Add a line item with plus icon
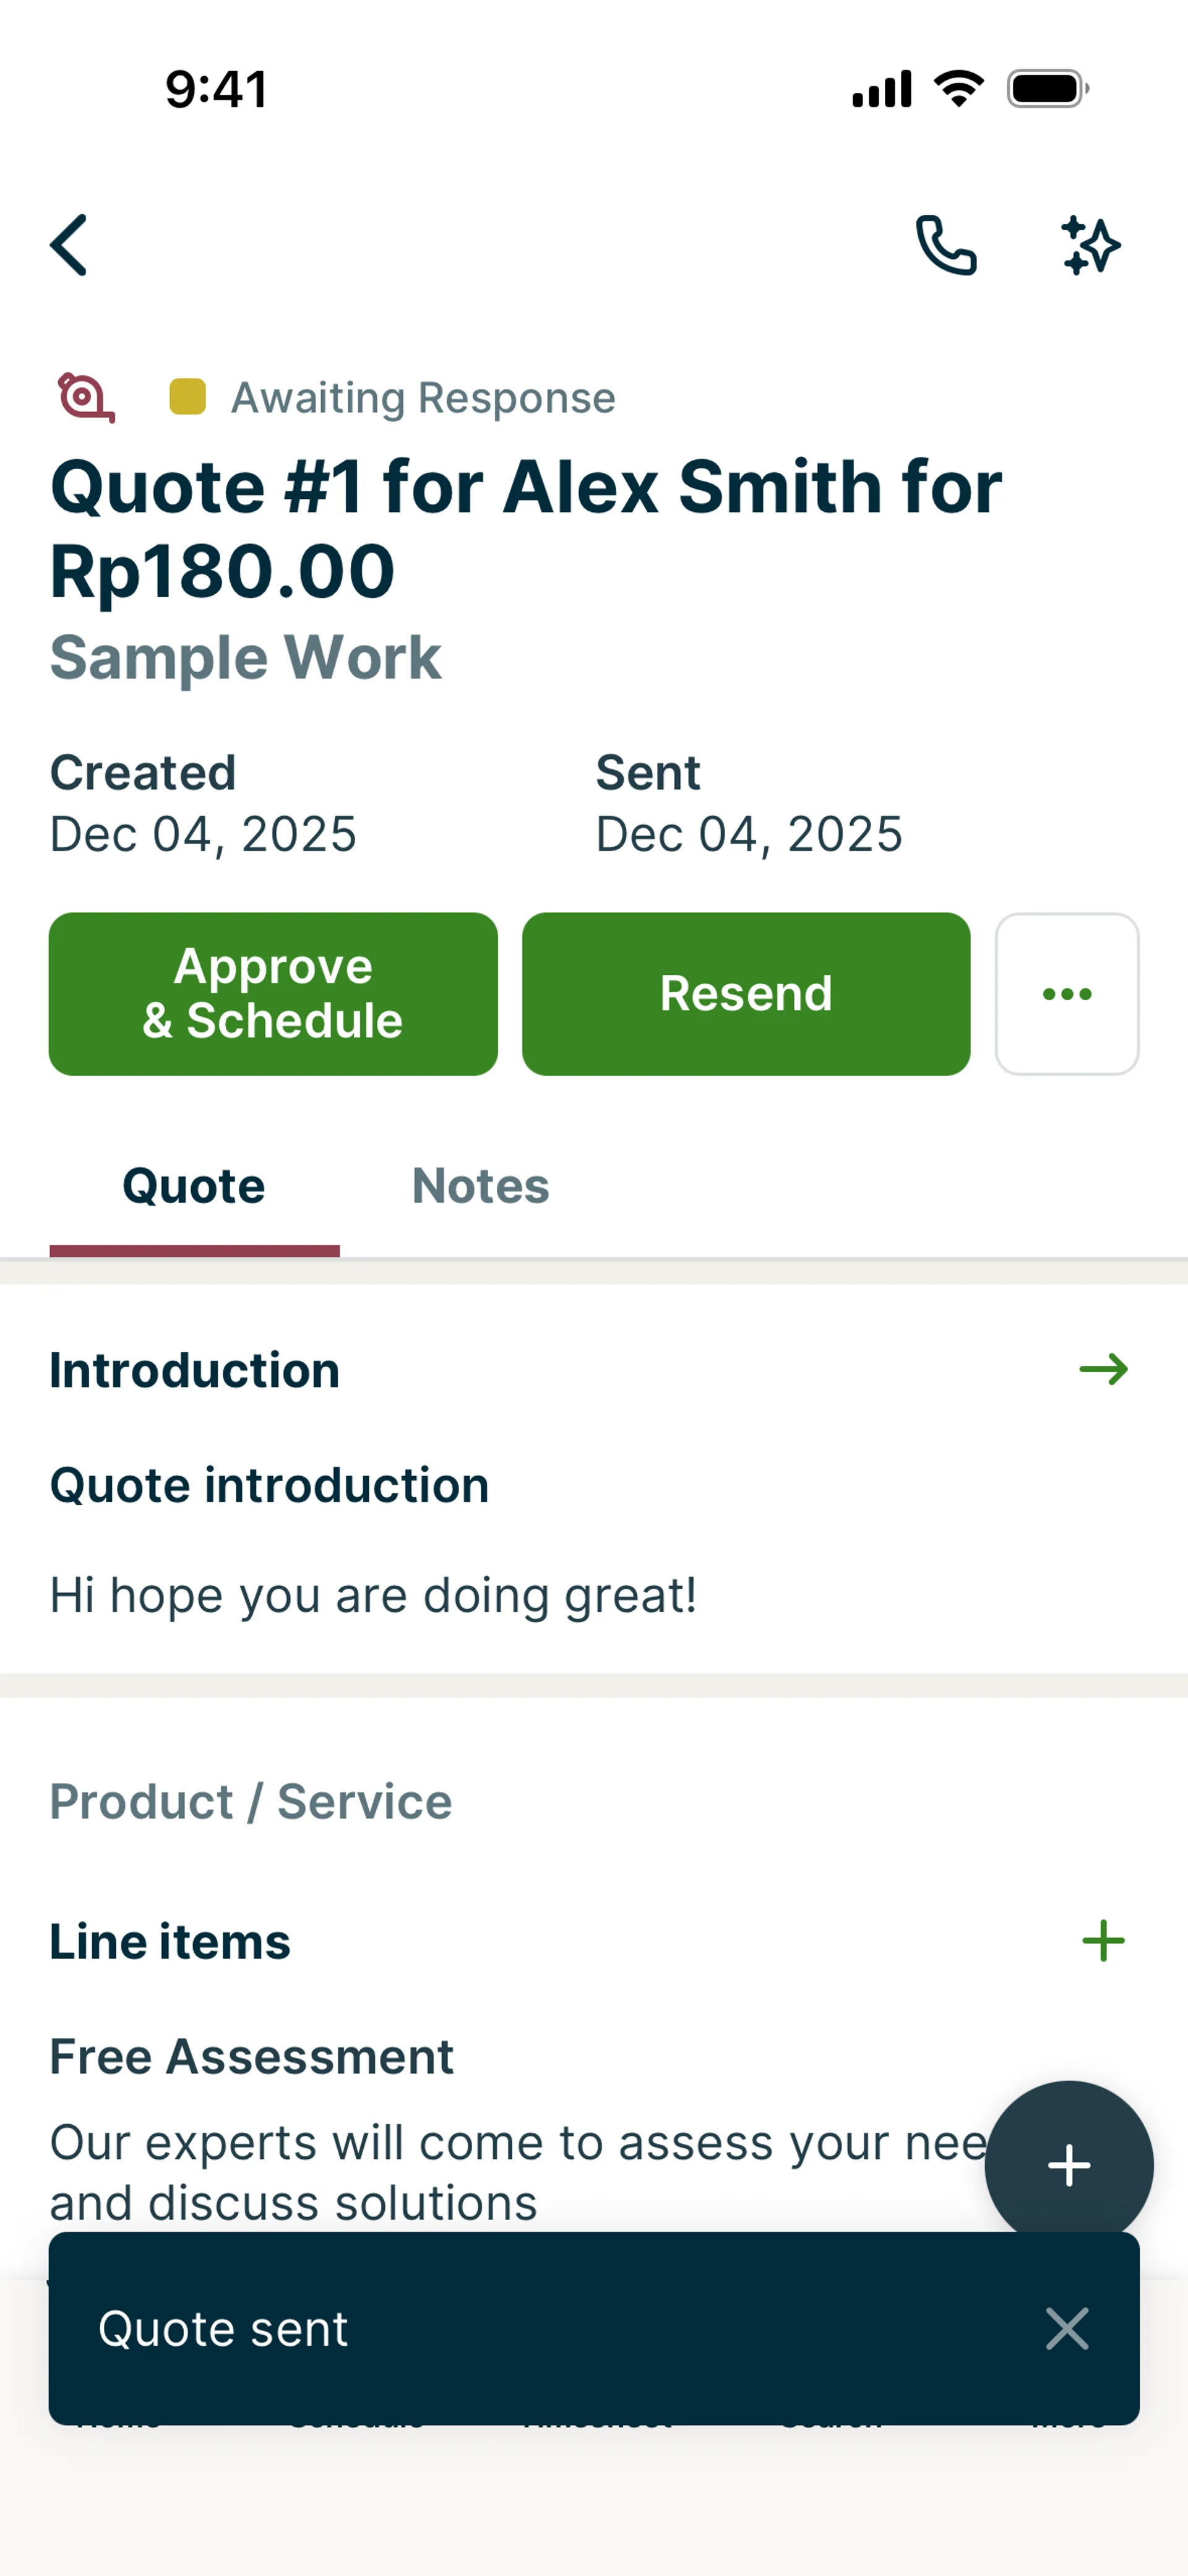Image resolution: width=1188 pixels, height=2576 pixels. pyautogui.click(x=1103, y=1941)
